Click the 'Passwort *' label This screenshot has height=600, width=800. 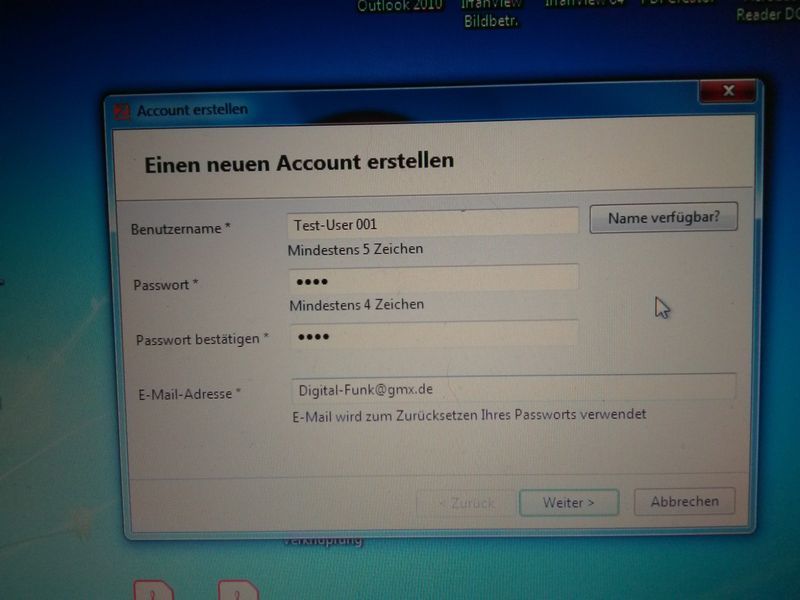[x=166, y=285]
